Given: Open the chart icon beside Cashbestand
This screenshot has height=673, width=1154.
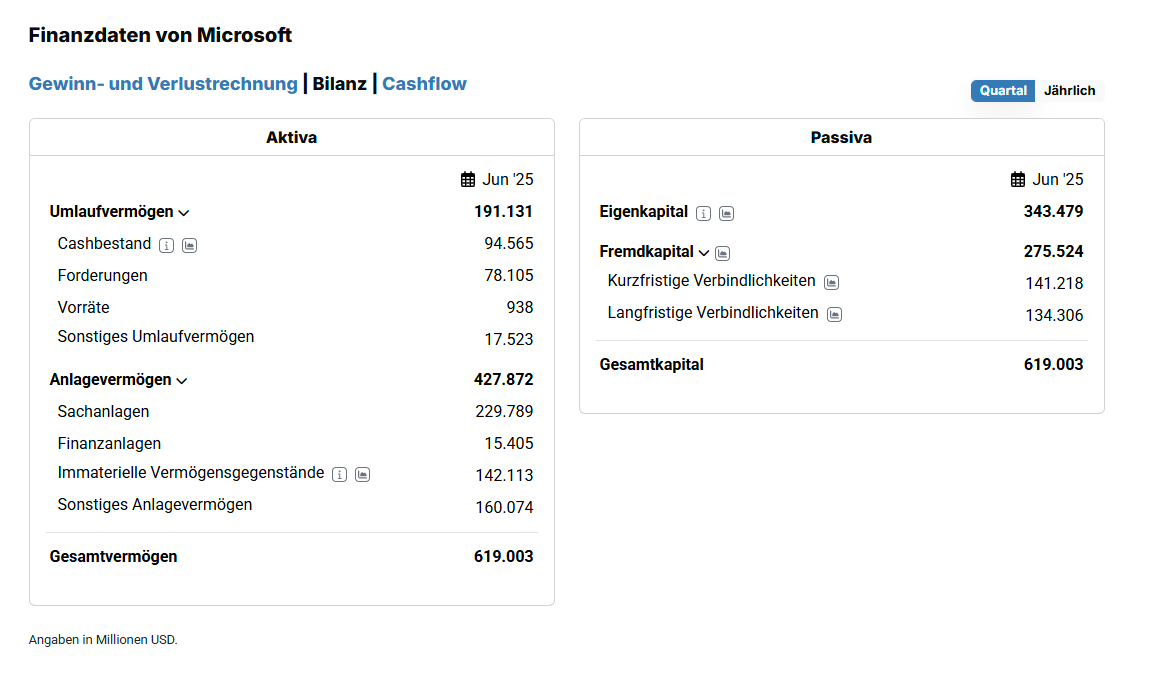Looking at the screenshot, I should [x=189, y=245].
